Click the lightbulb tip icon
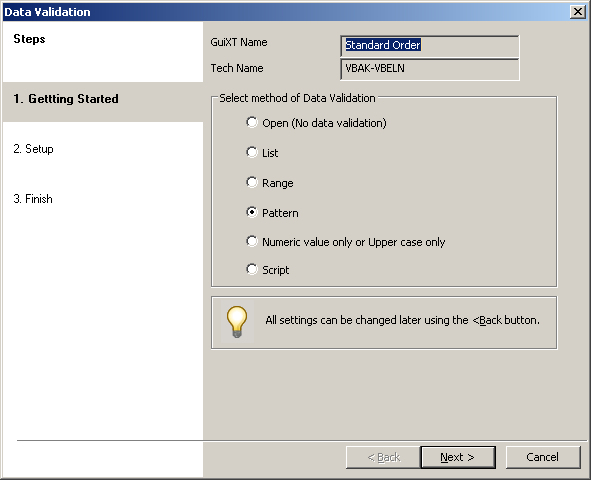Image resolution: width=591 pixels, height=480 pixels. coord(237,322)
